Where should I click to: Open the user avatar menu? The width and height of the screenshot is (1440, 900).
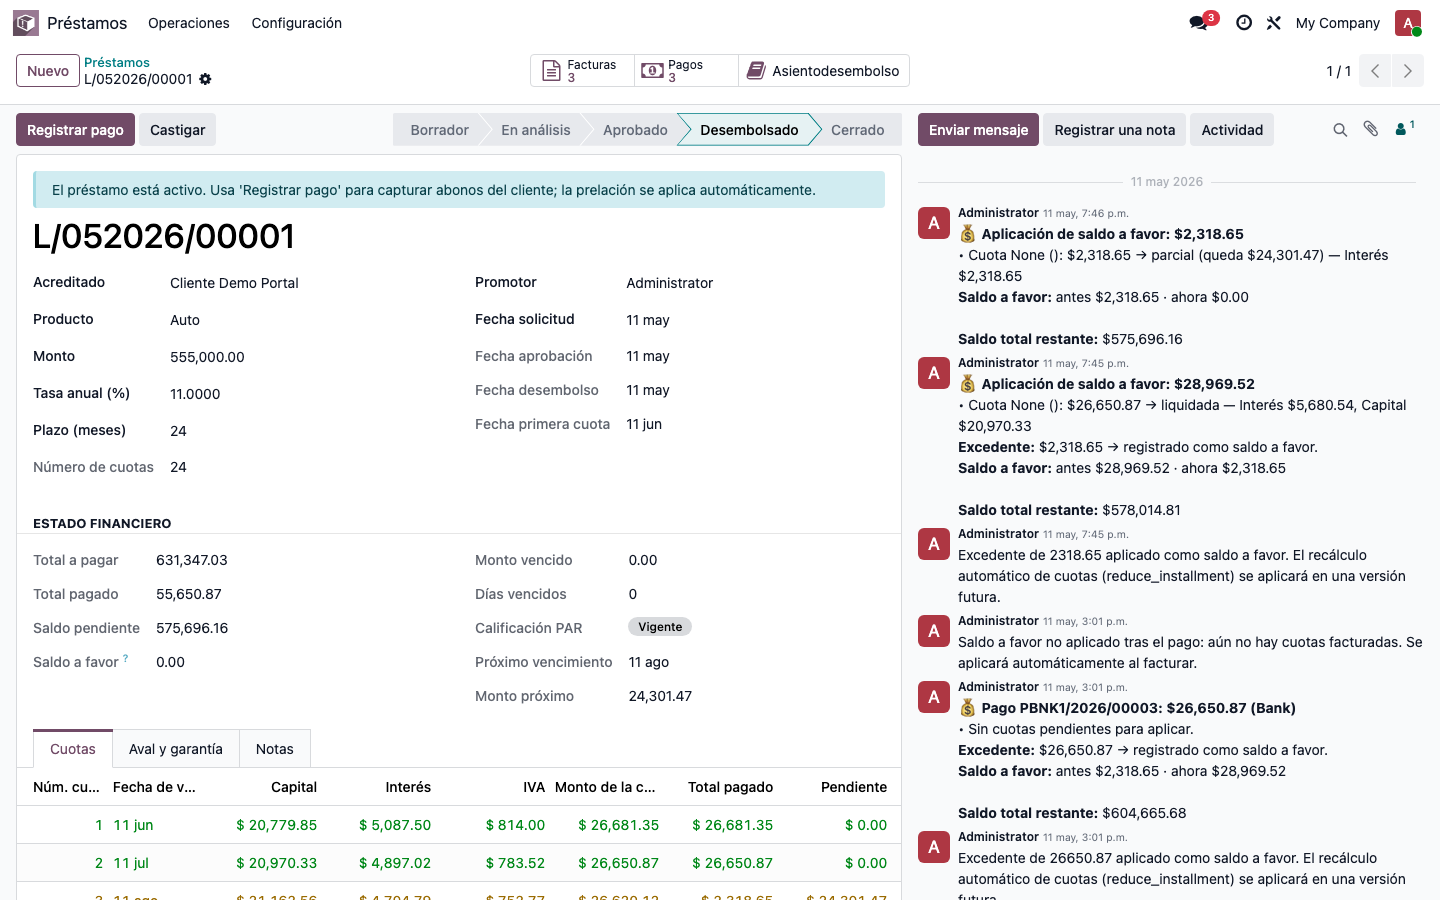point(1408,23)
